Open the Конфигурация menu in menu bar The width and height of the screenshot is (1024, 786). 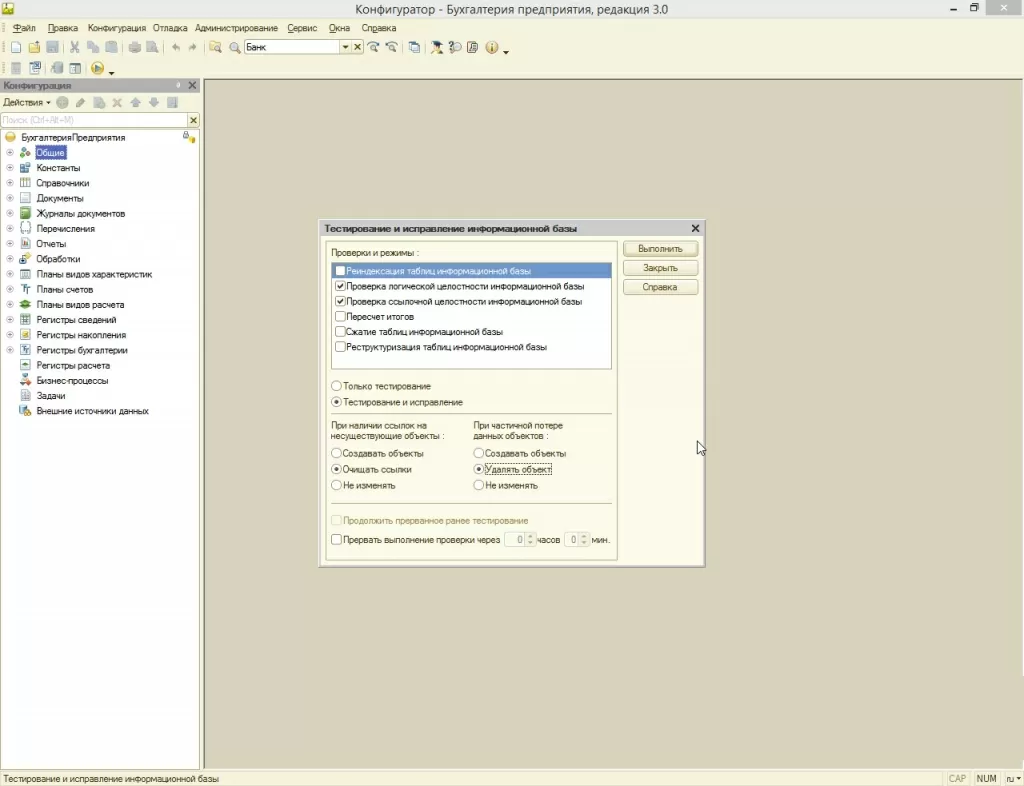click(x=116, y=28)
